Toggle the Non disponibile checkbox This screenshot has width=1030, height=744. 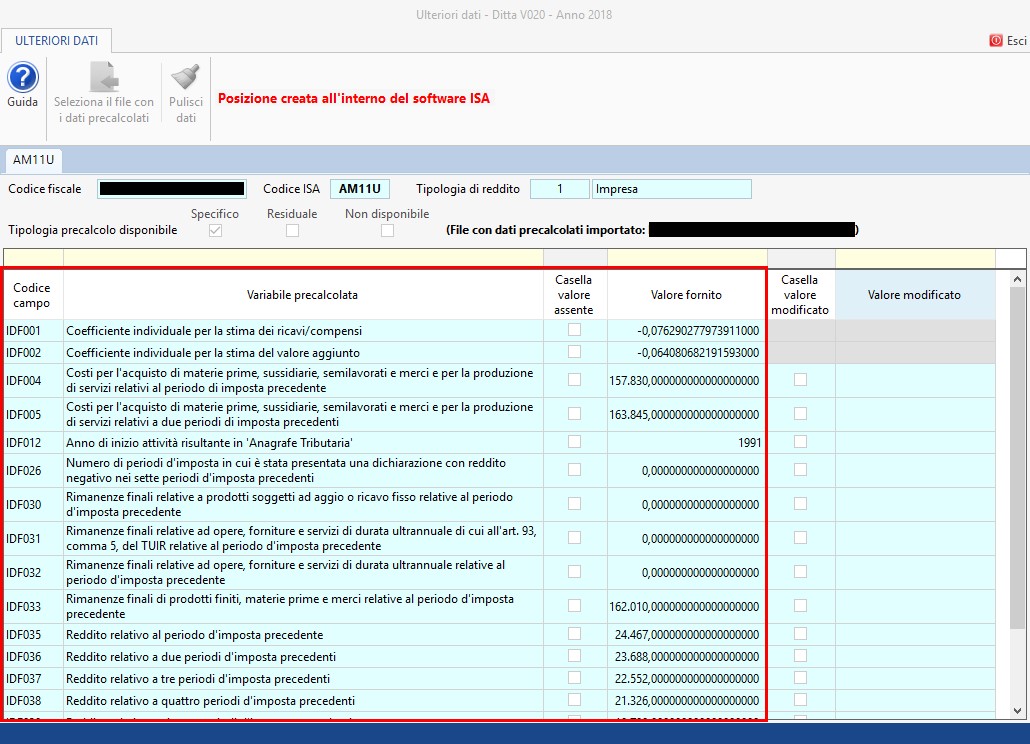pyautogui.click(x=388, y=230)
